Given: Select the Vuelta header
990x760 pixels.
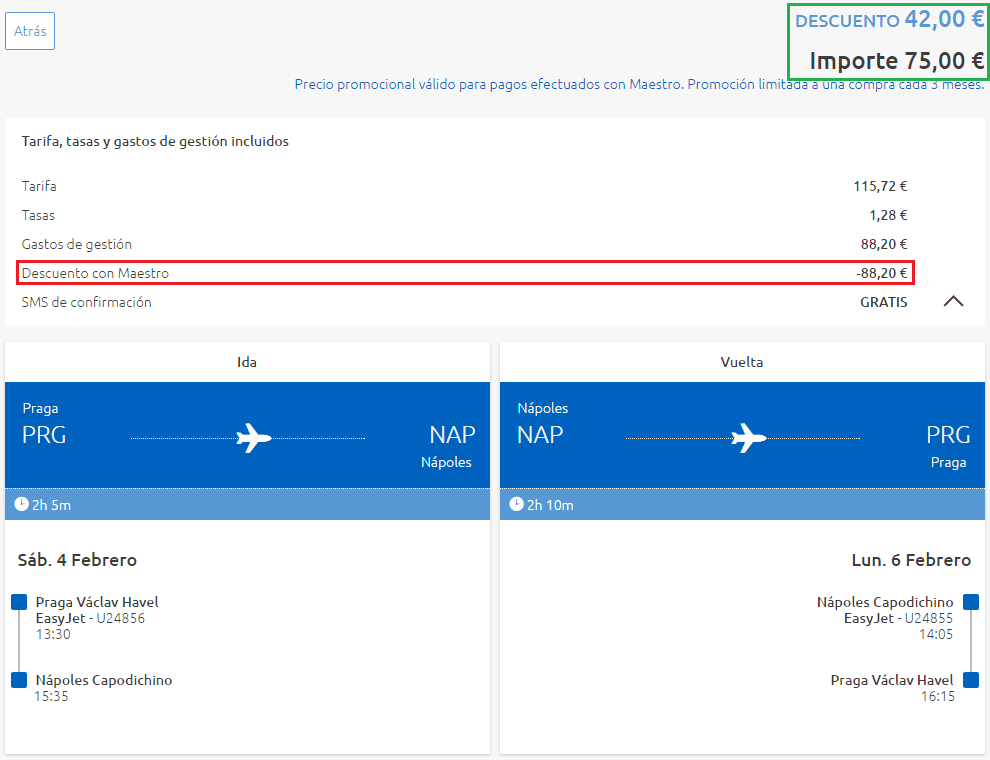Looking at the screenshot, I should (742, 362).
